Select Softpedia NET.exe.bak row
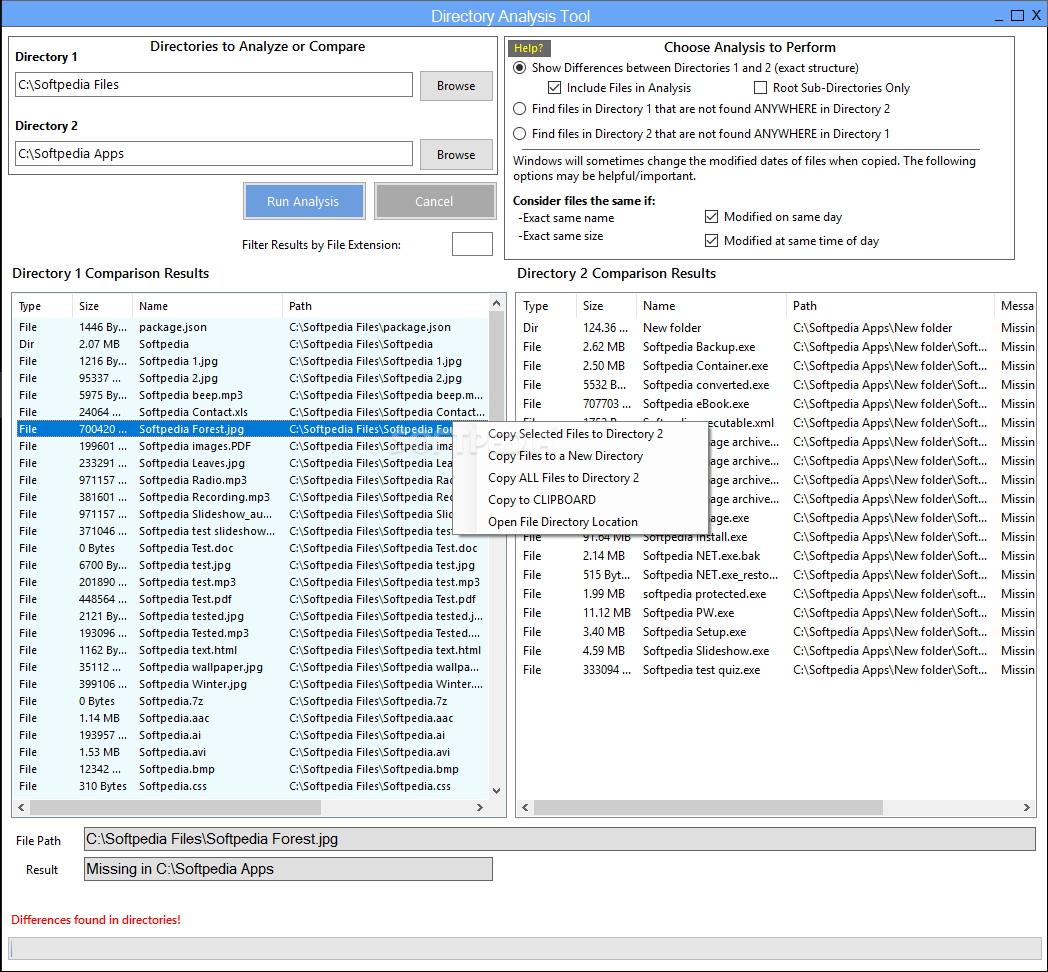 (x=778, y=556)
